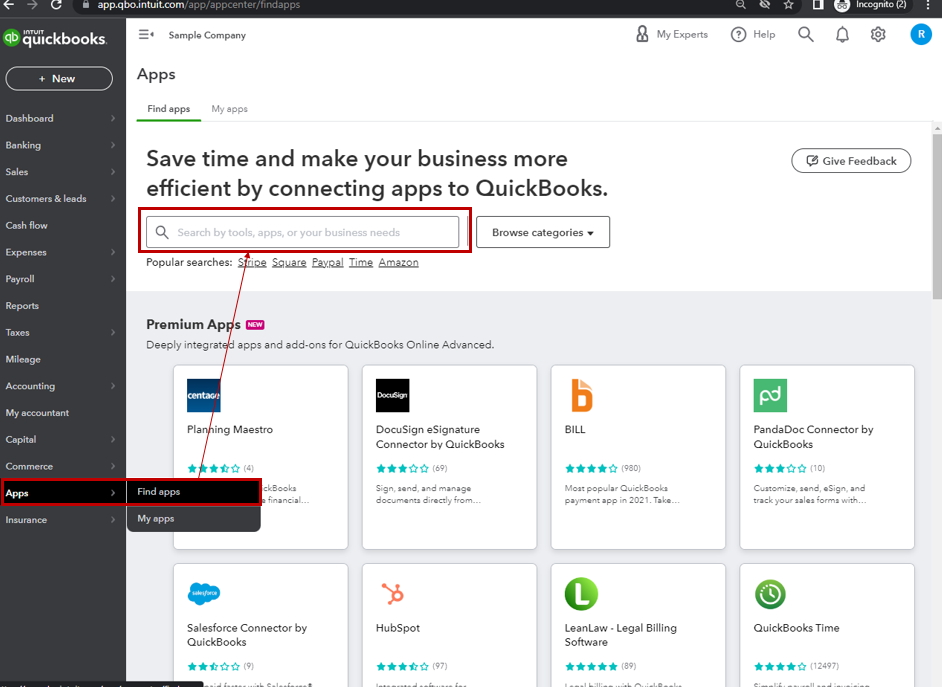
Task: Click the page vertical scrollbar
Action: pyautogui.click(x=937, y=216)
